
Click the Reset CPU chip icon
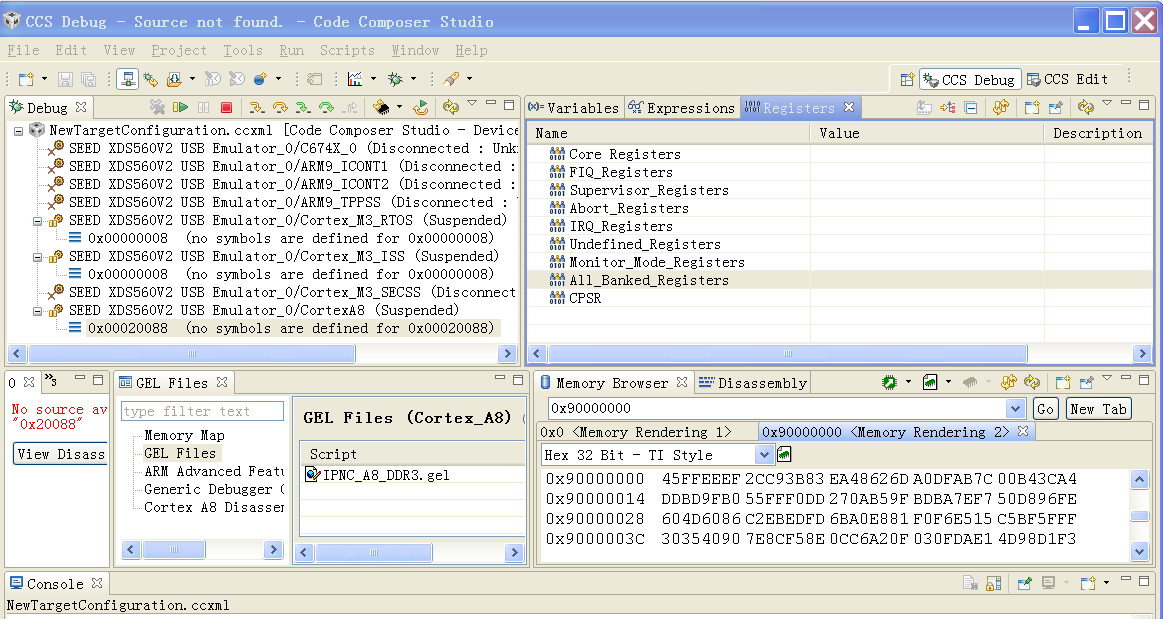pos(381,107)
